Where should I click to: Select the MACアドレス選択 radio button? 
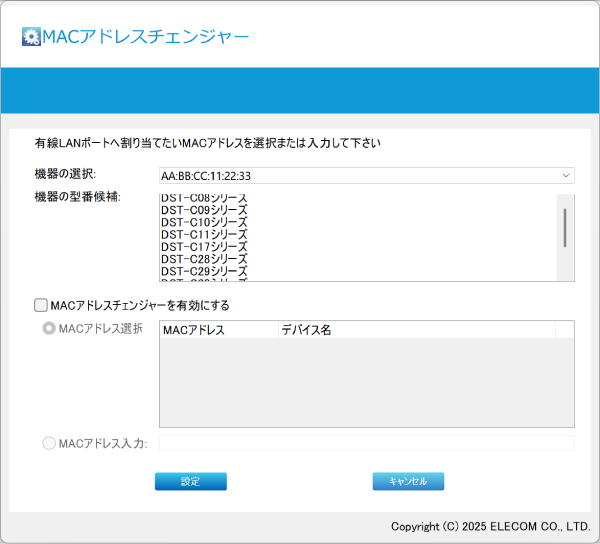click(x=49, y=328)
